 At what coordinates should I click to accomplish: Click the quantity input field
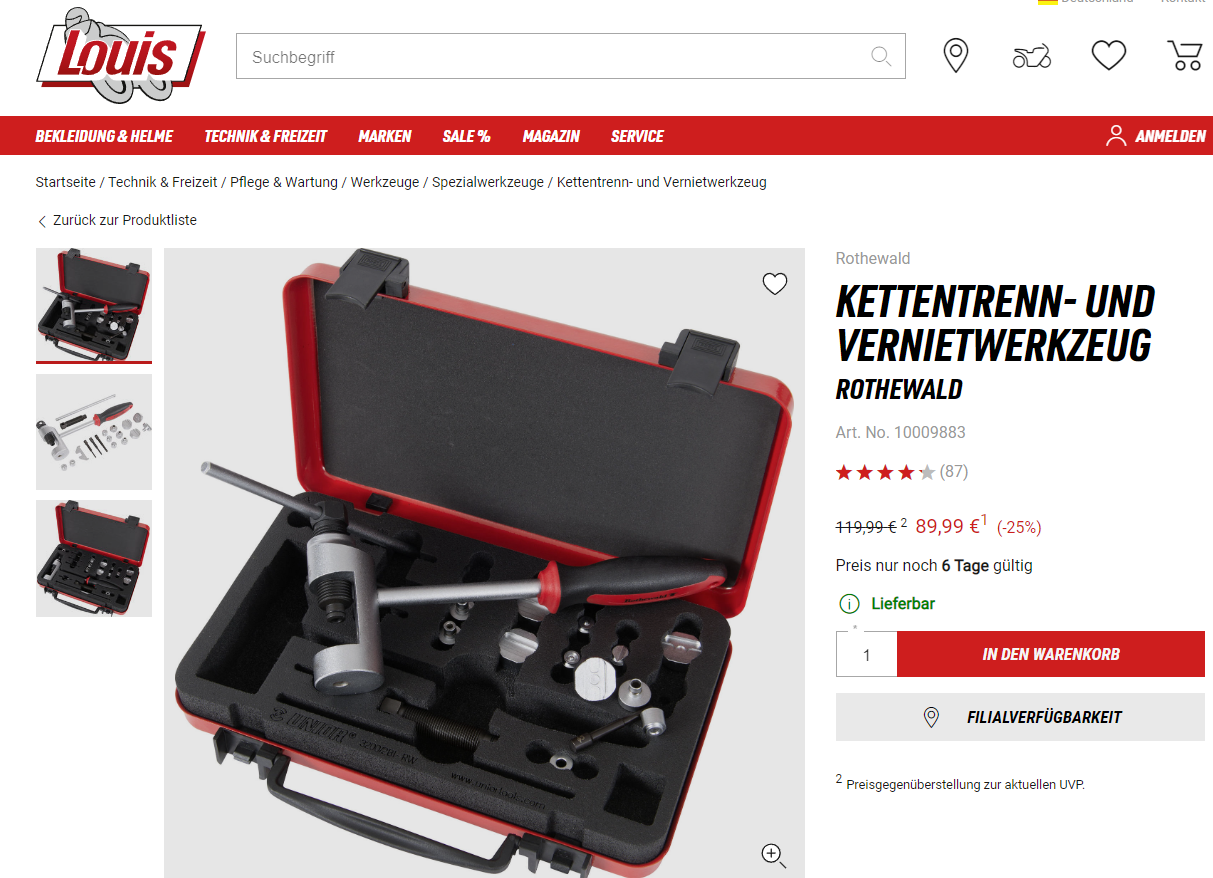[866, 654]
